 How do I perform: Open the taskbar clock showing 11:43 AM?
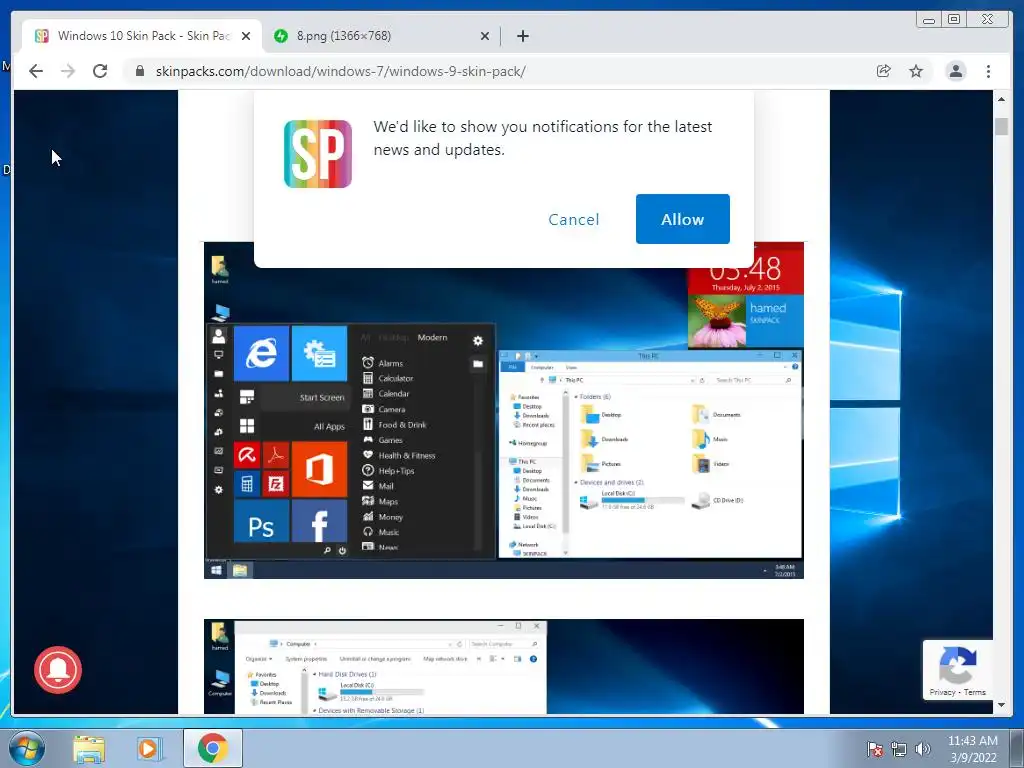click(x=972, y=749)
